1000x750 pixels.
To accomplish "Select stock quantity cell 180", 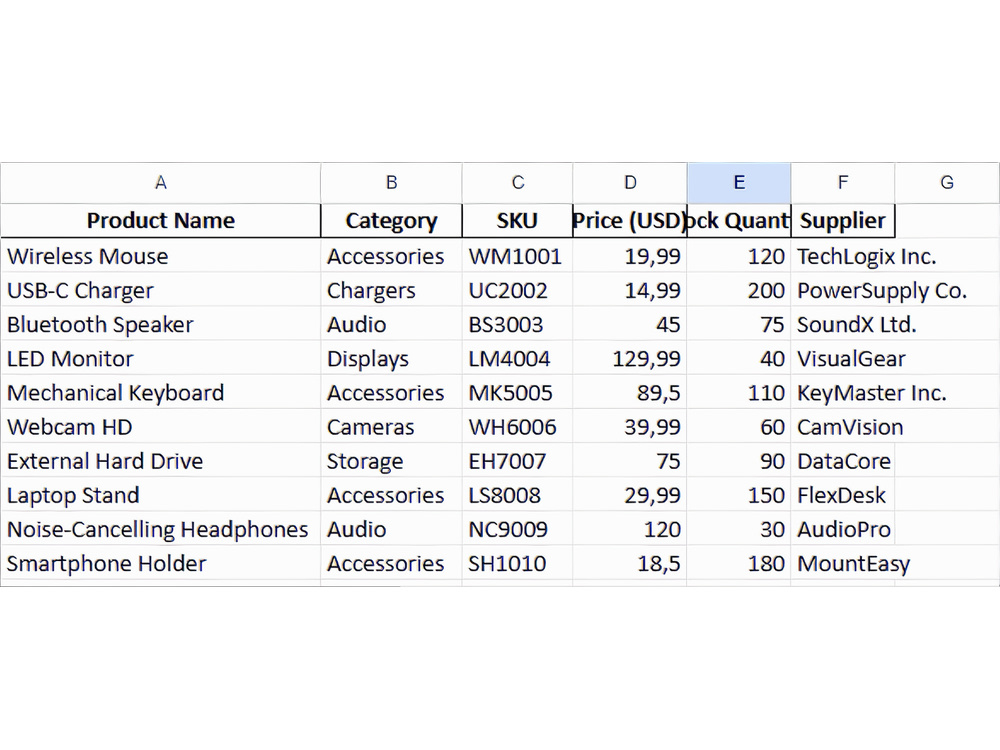I will pyautogui.click(x=739, y=564).
